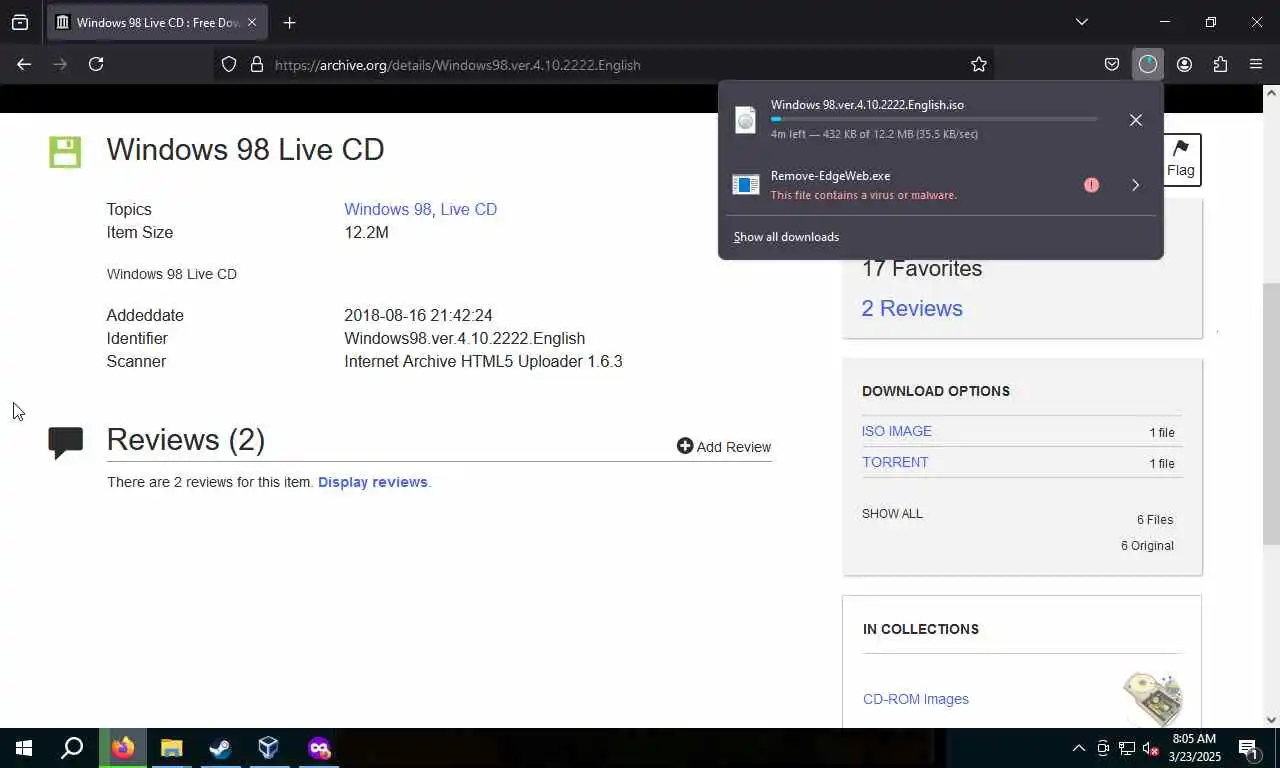Viewport: 1280px width, 768px height.
Task: Click the ISO download progress bar
Action: click(934, 119)
